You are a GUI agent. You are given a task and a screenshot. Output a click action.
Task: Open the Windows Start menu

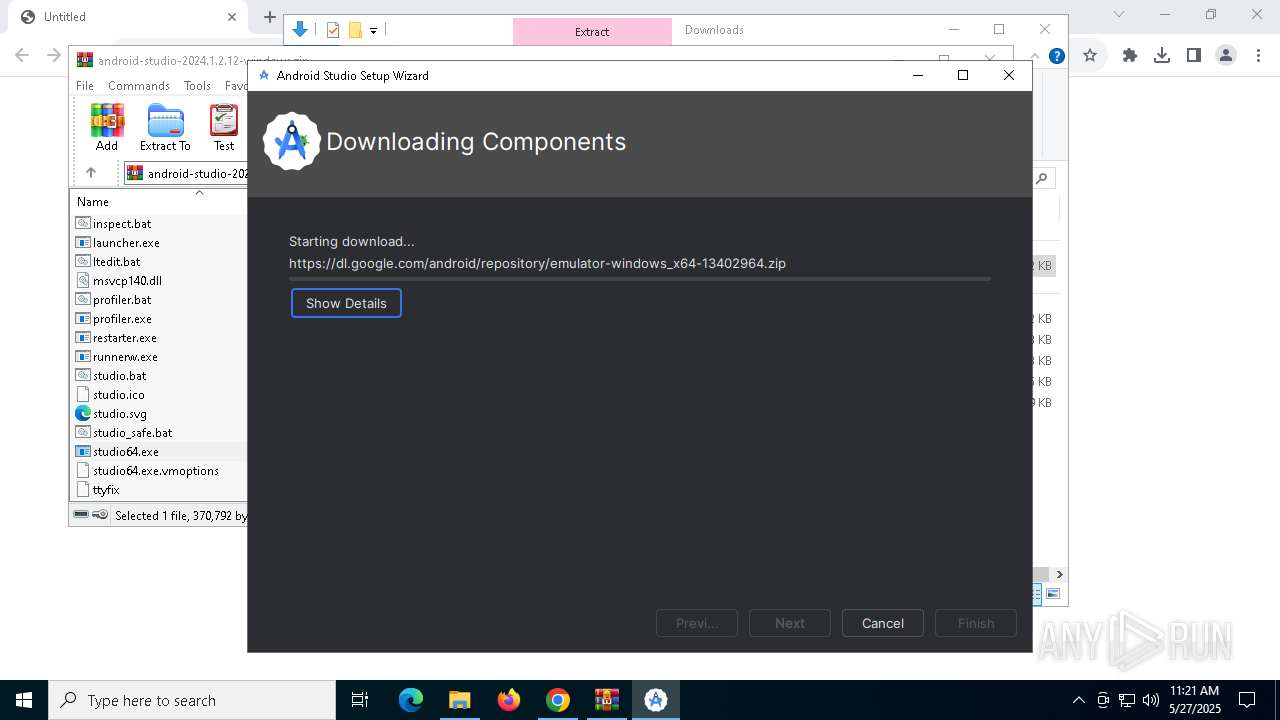tap(24, 700)
